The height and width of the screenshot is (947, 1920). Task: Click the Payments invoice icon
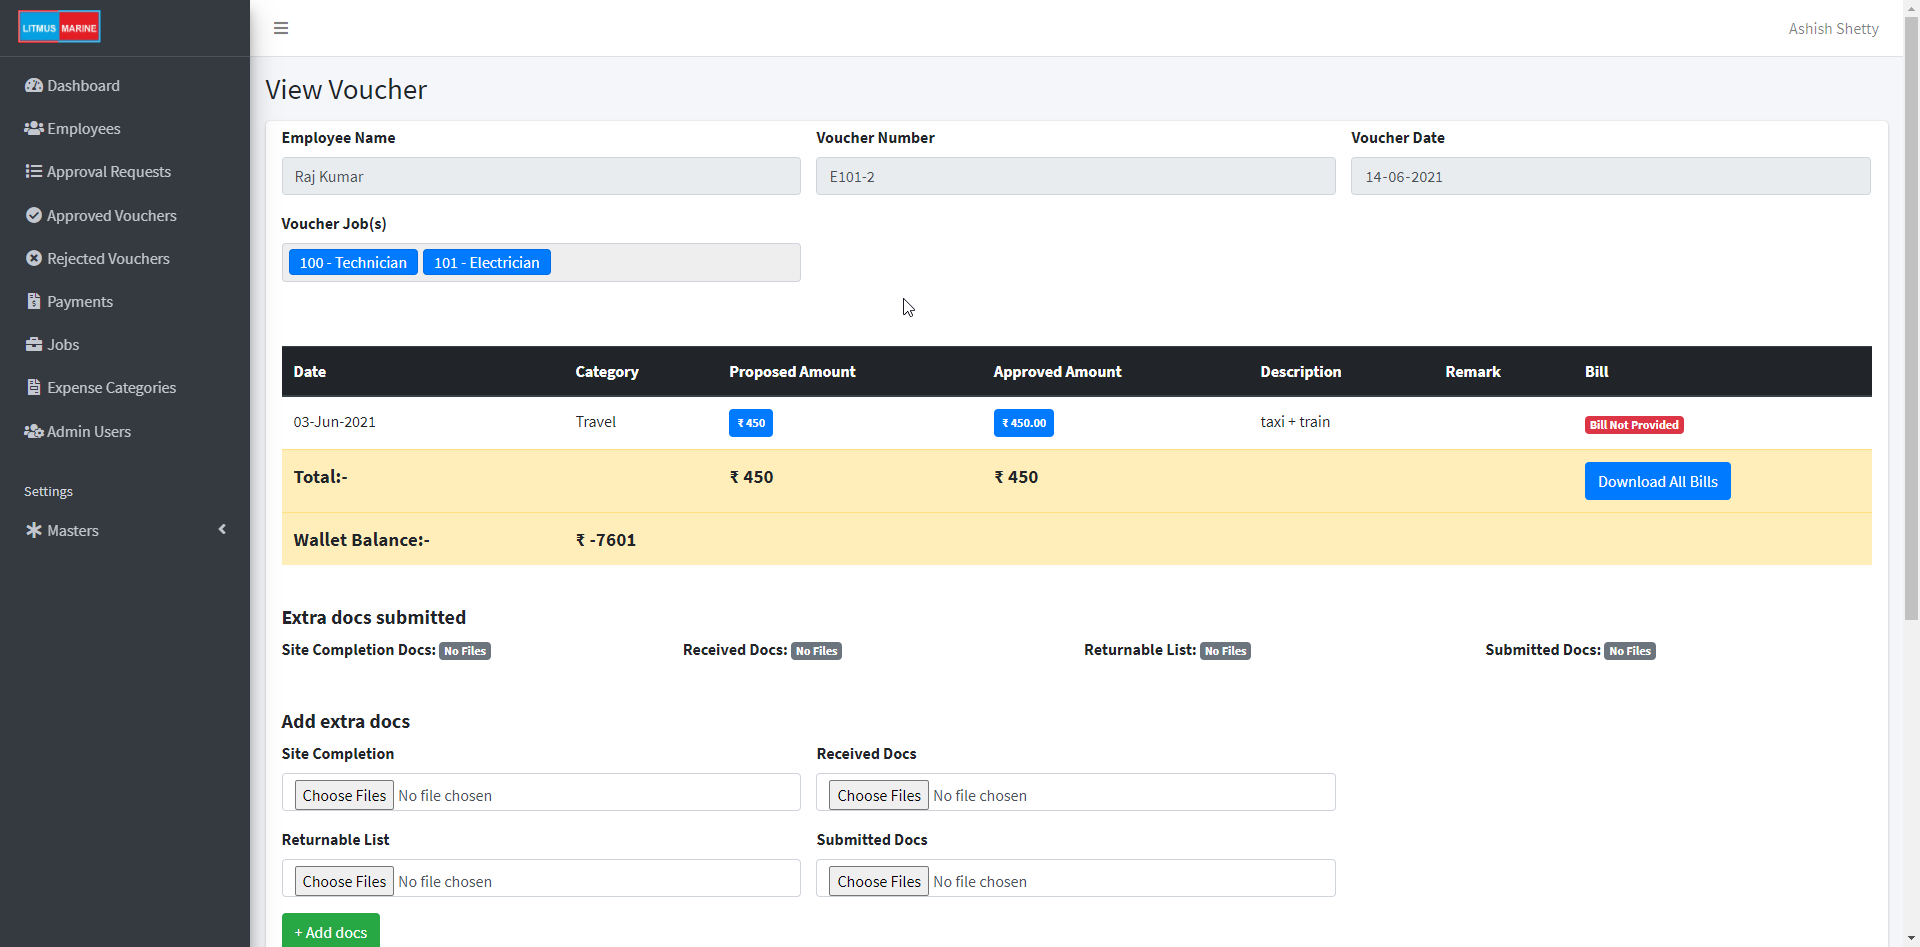(x=34, y=301)
